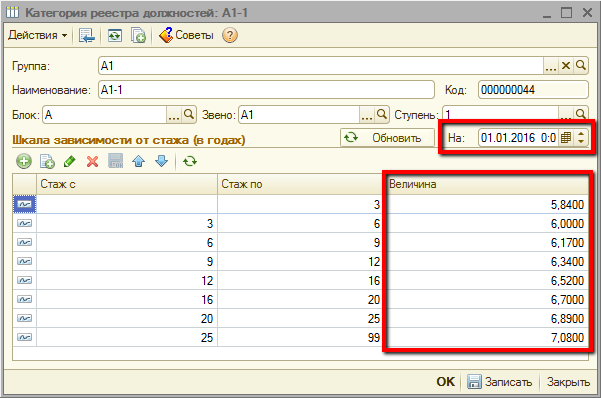Click the Обновить button

click(x=388, y=138)
